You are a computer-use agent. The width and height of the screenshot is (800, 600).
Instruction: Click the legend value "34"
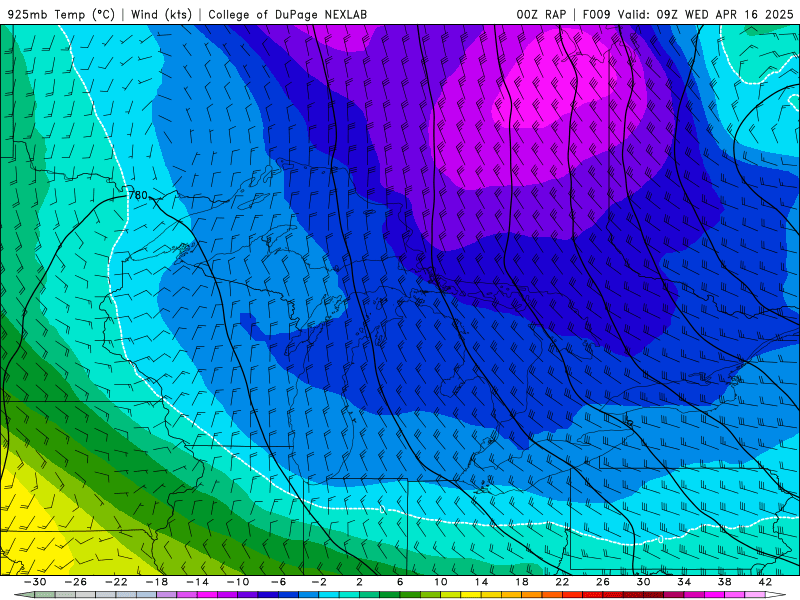684,582
